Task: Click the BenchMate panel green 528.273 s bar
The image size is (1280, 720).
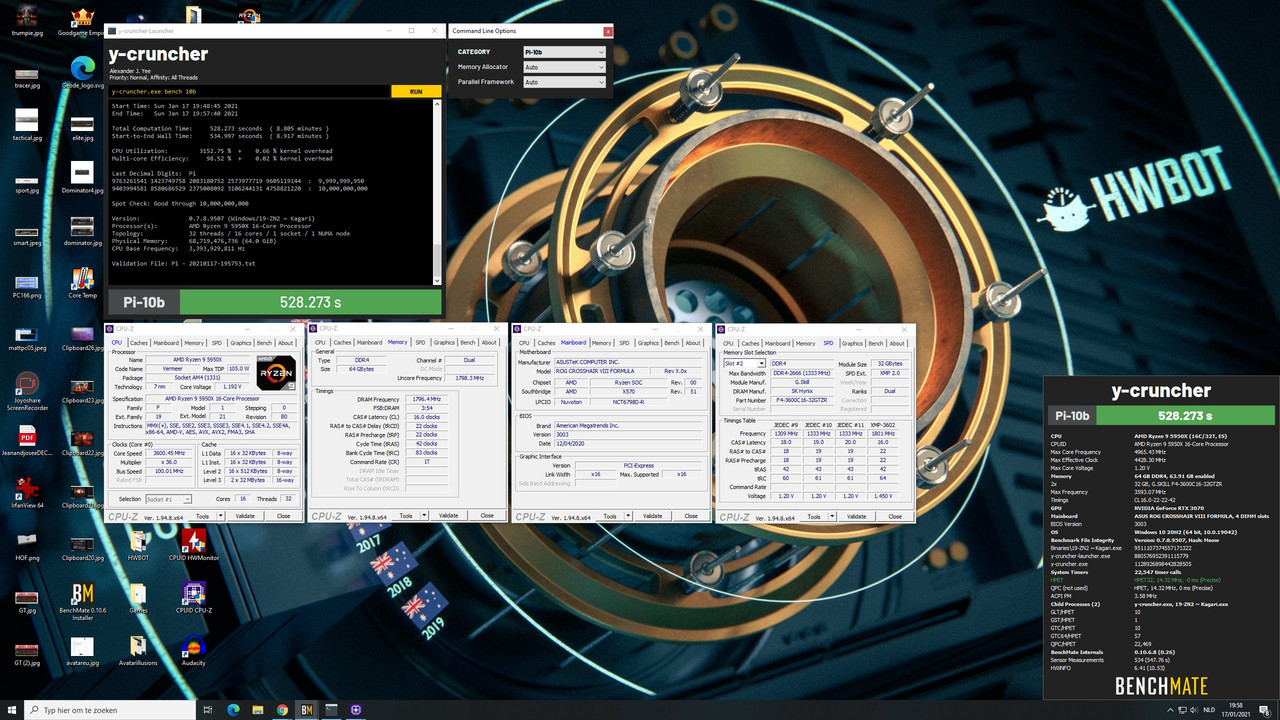Action: click(1185, 415)
